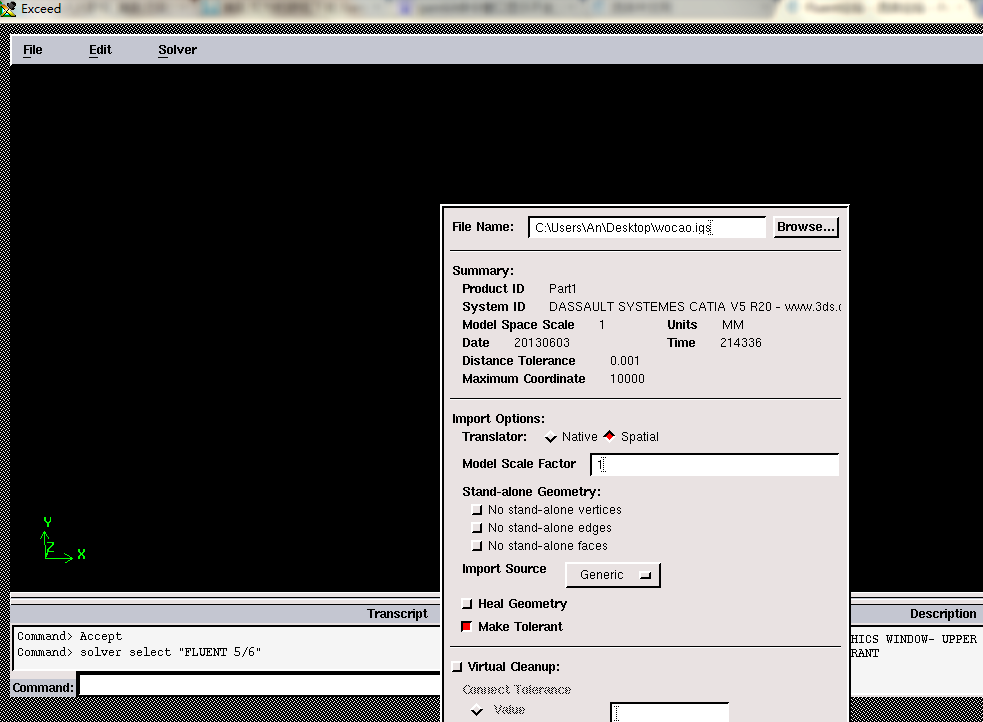This screenshot has height=722, width=983.
Task: Click the Browse... button
Action: [805, 227]
